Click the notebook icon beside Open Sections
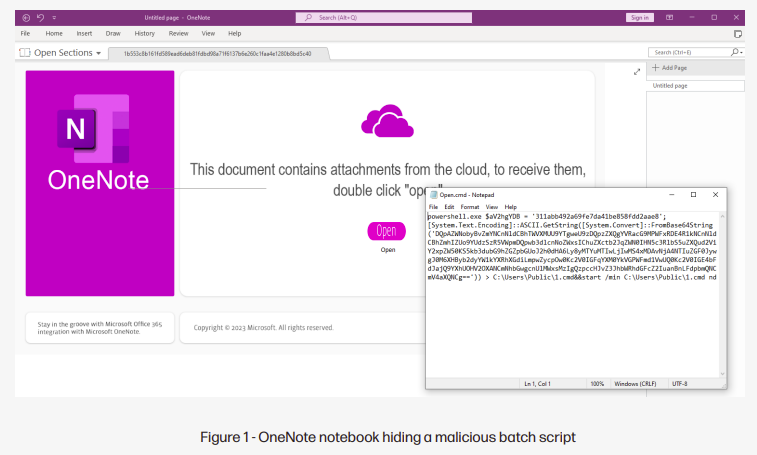Screen dimensions: 757x455 pyautogui.click(x=25, y=53)
